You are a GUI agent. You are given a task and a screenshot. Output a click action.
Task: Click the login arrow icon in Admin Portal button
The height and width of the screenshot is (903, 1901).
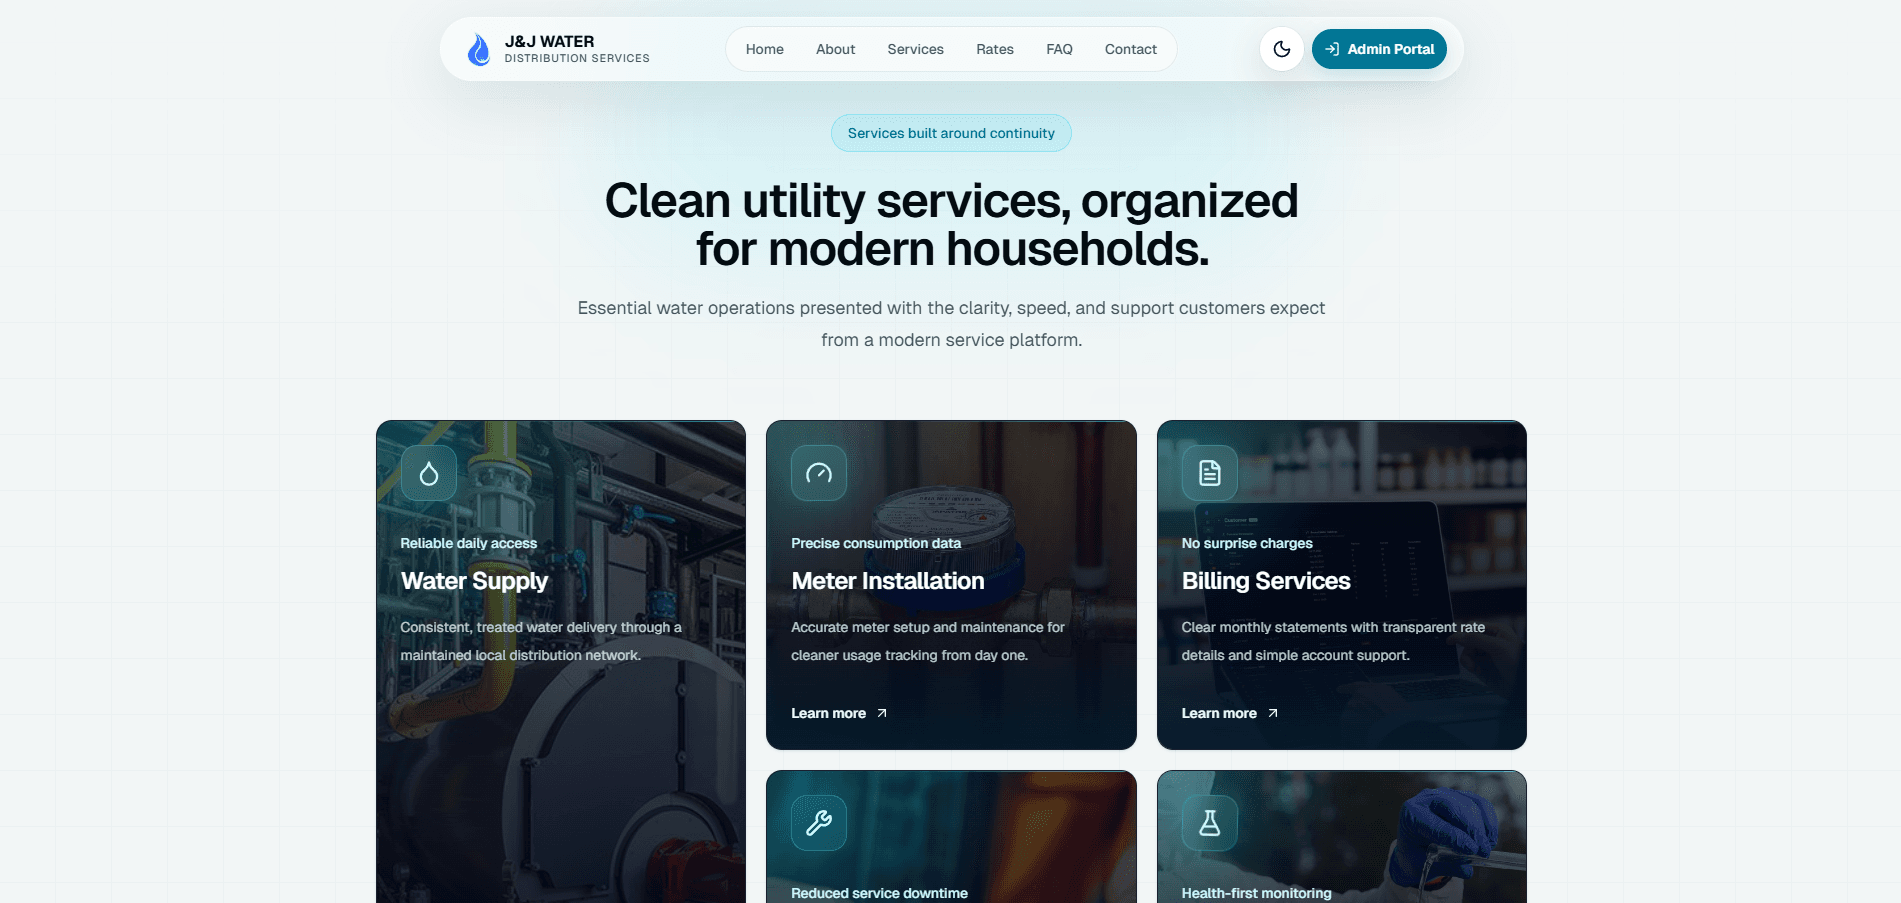pos(1332,49)
